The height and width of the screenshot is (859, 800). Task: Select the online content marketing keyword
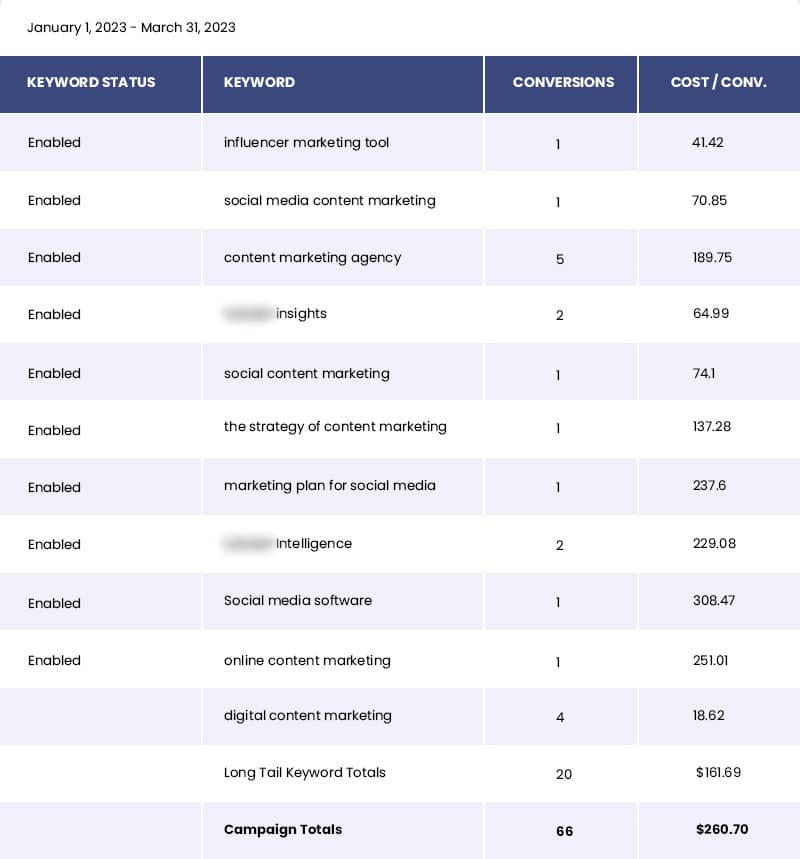(x=307, y=660)
